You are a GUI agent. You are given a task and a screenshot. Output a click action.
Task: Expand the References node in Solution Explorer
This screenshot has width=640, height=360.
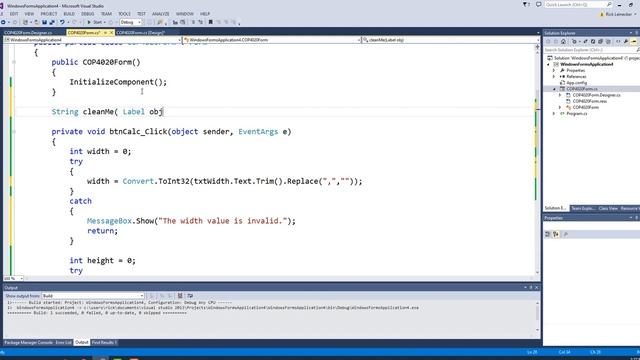[554, 77]
